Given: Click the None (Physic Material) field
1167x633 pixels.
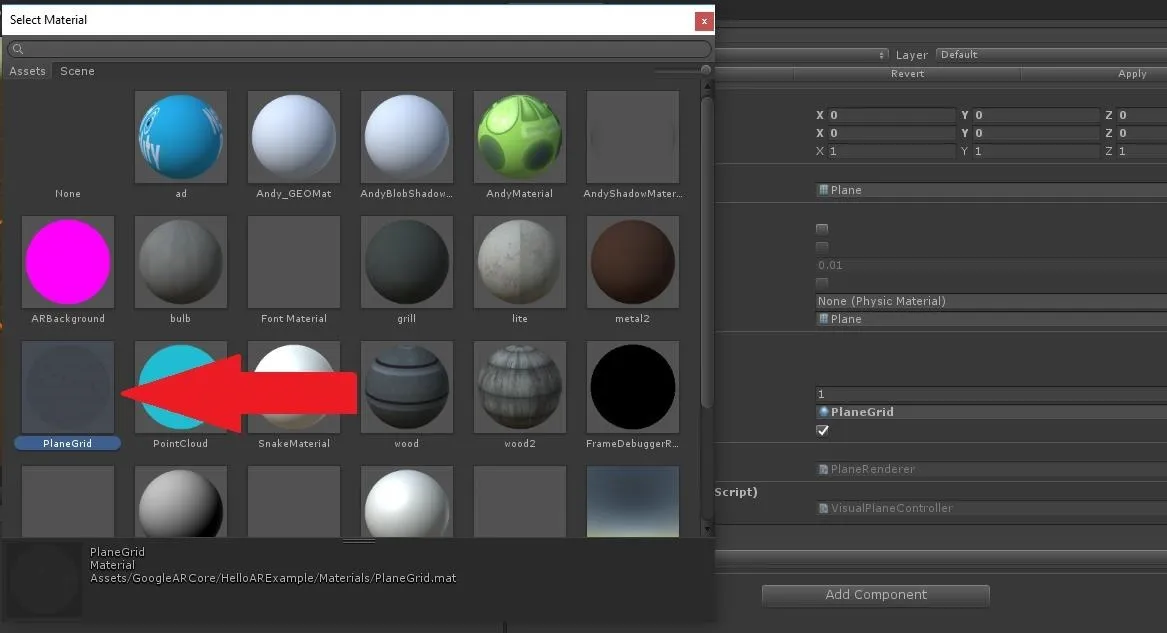Looking at the screenshot, I should pos(991,301).
